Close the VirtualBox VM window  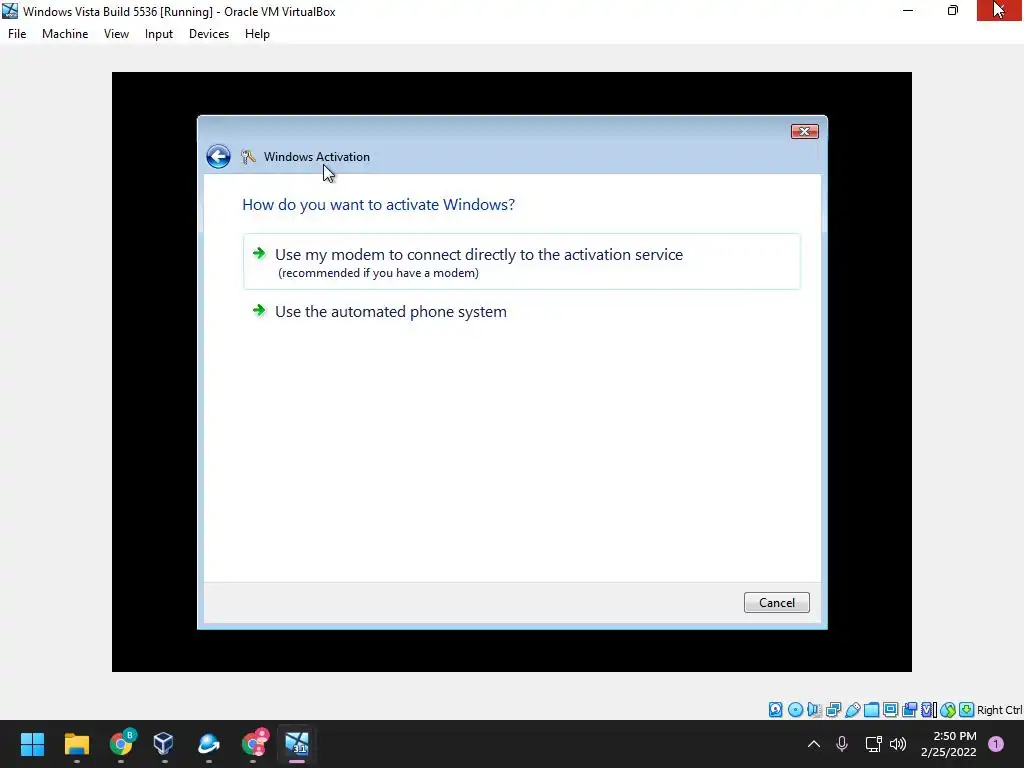[x=999, y=10]
